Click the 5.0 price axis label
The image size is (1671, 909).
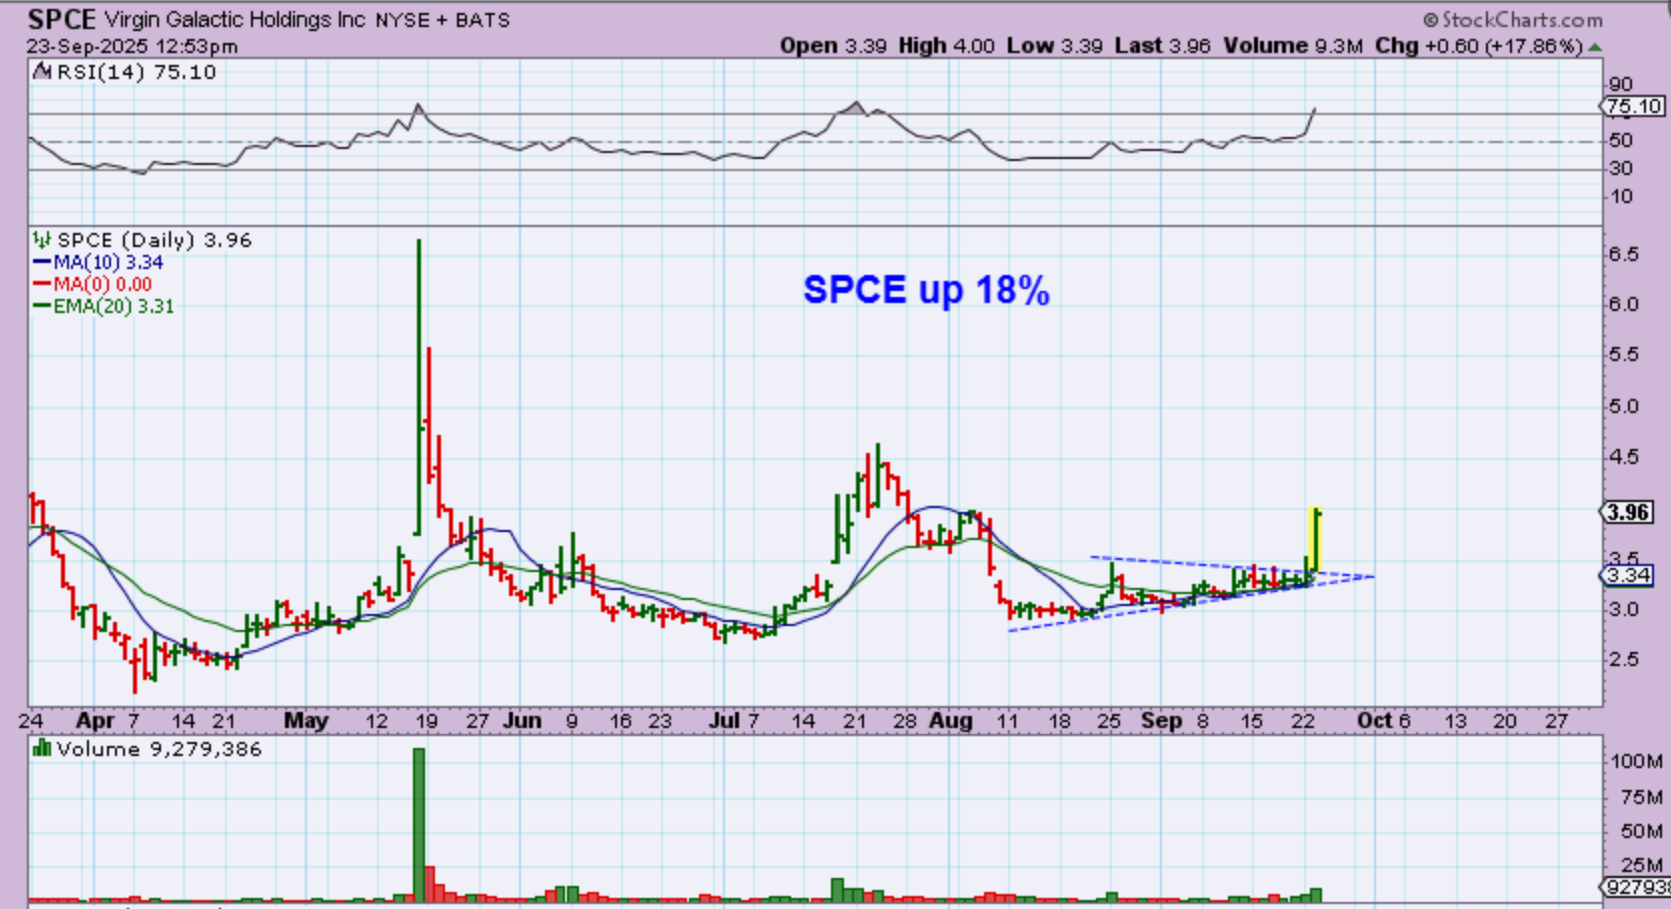[1623, 407]
